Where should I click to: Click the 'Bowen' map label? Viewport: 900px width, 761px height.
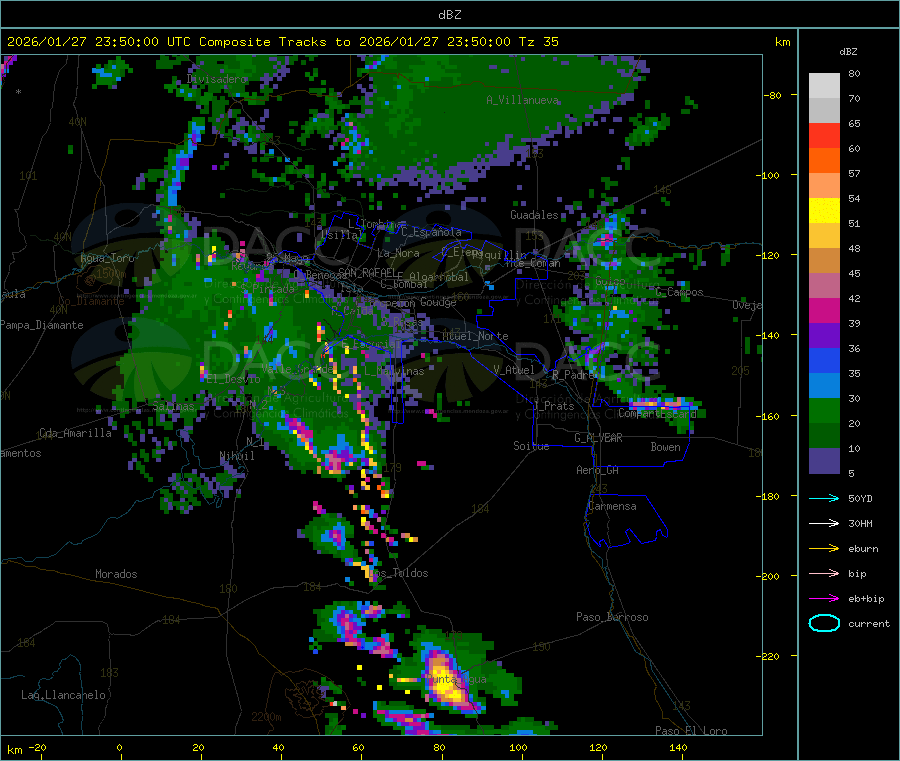[x=665, y=447]
